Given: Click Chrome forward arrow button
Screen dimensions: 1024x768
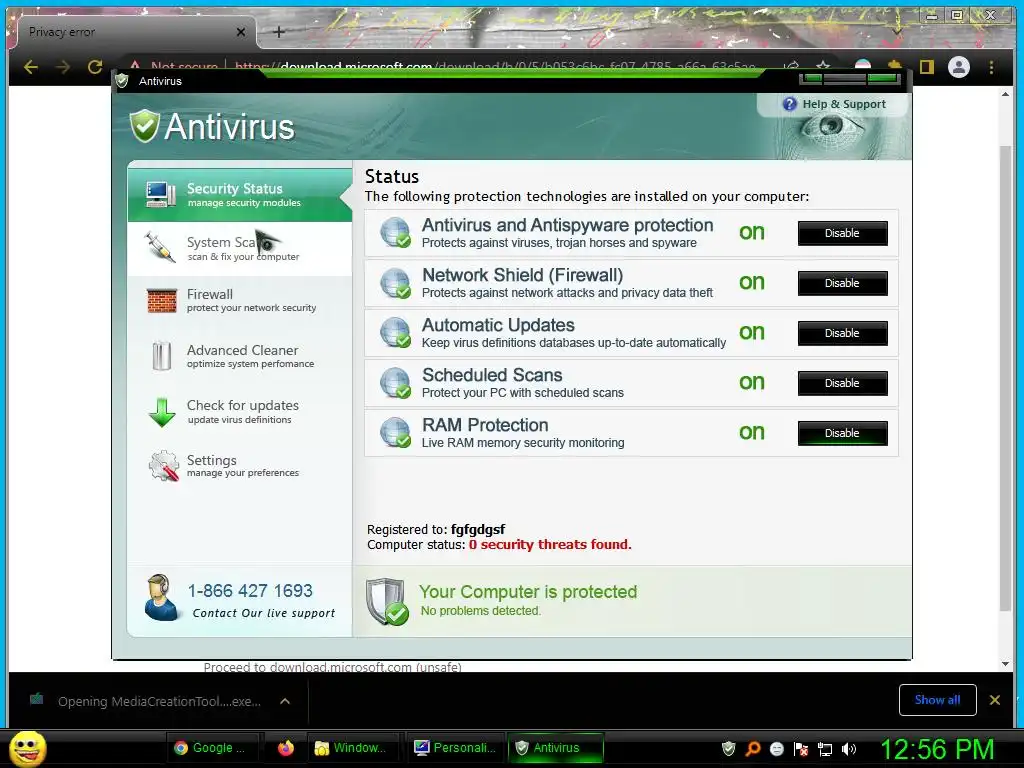Looking at the screenshot, I should pos(63,67).
